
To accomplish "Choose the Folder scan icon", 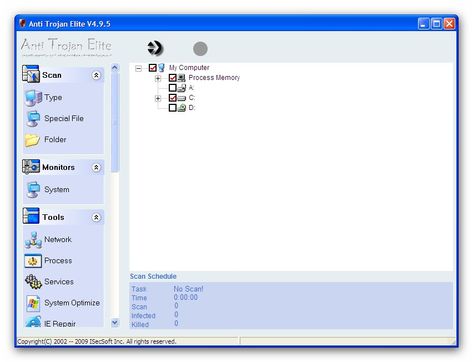I will click(x=33, y=140).
